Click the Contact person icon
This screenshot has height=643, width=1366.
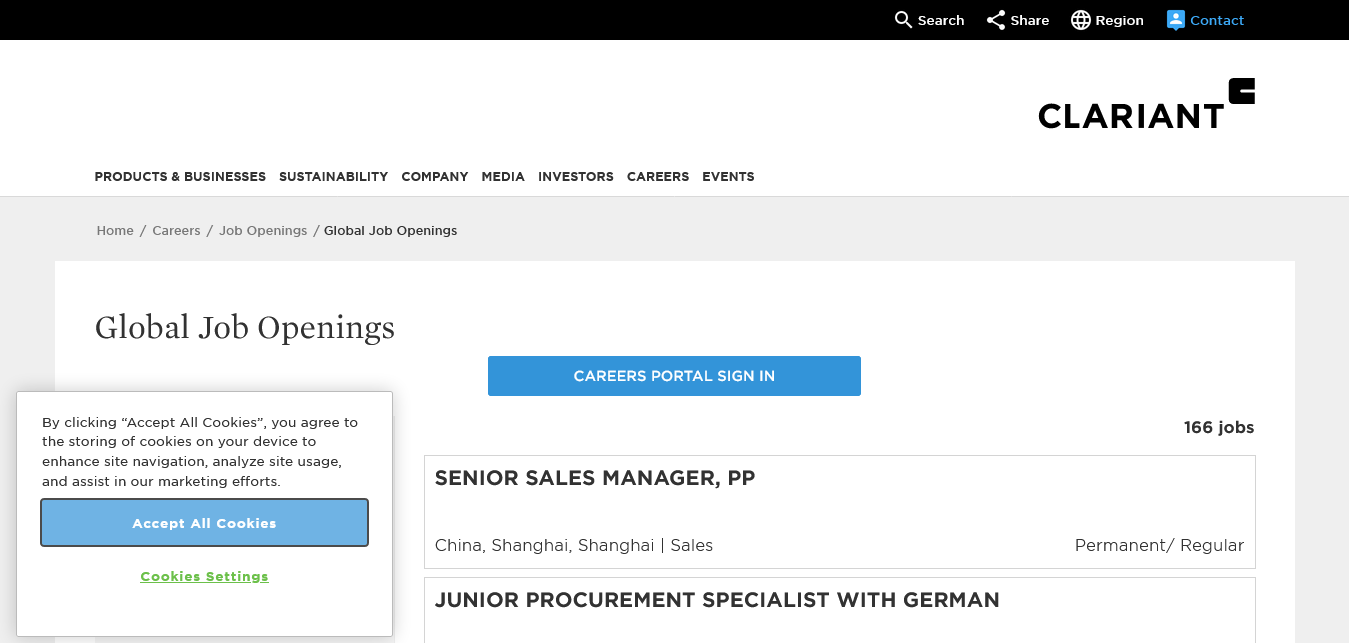1176,20
